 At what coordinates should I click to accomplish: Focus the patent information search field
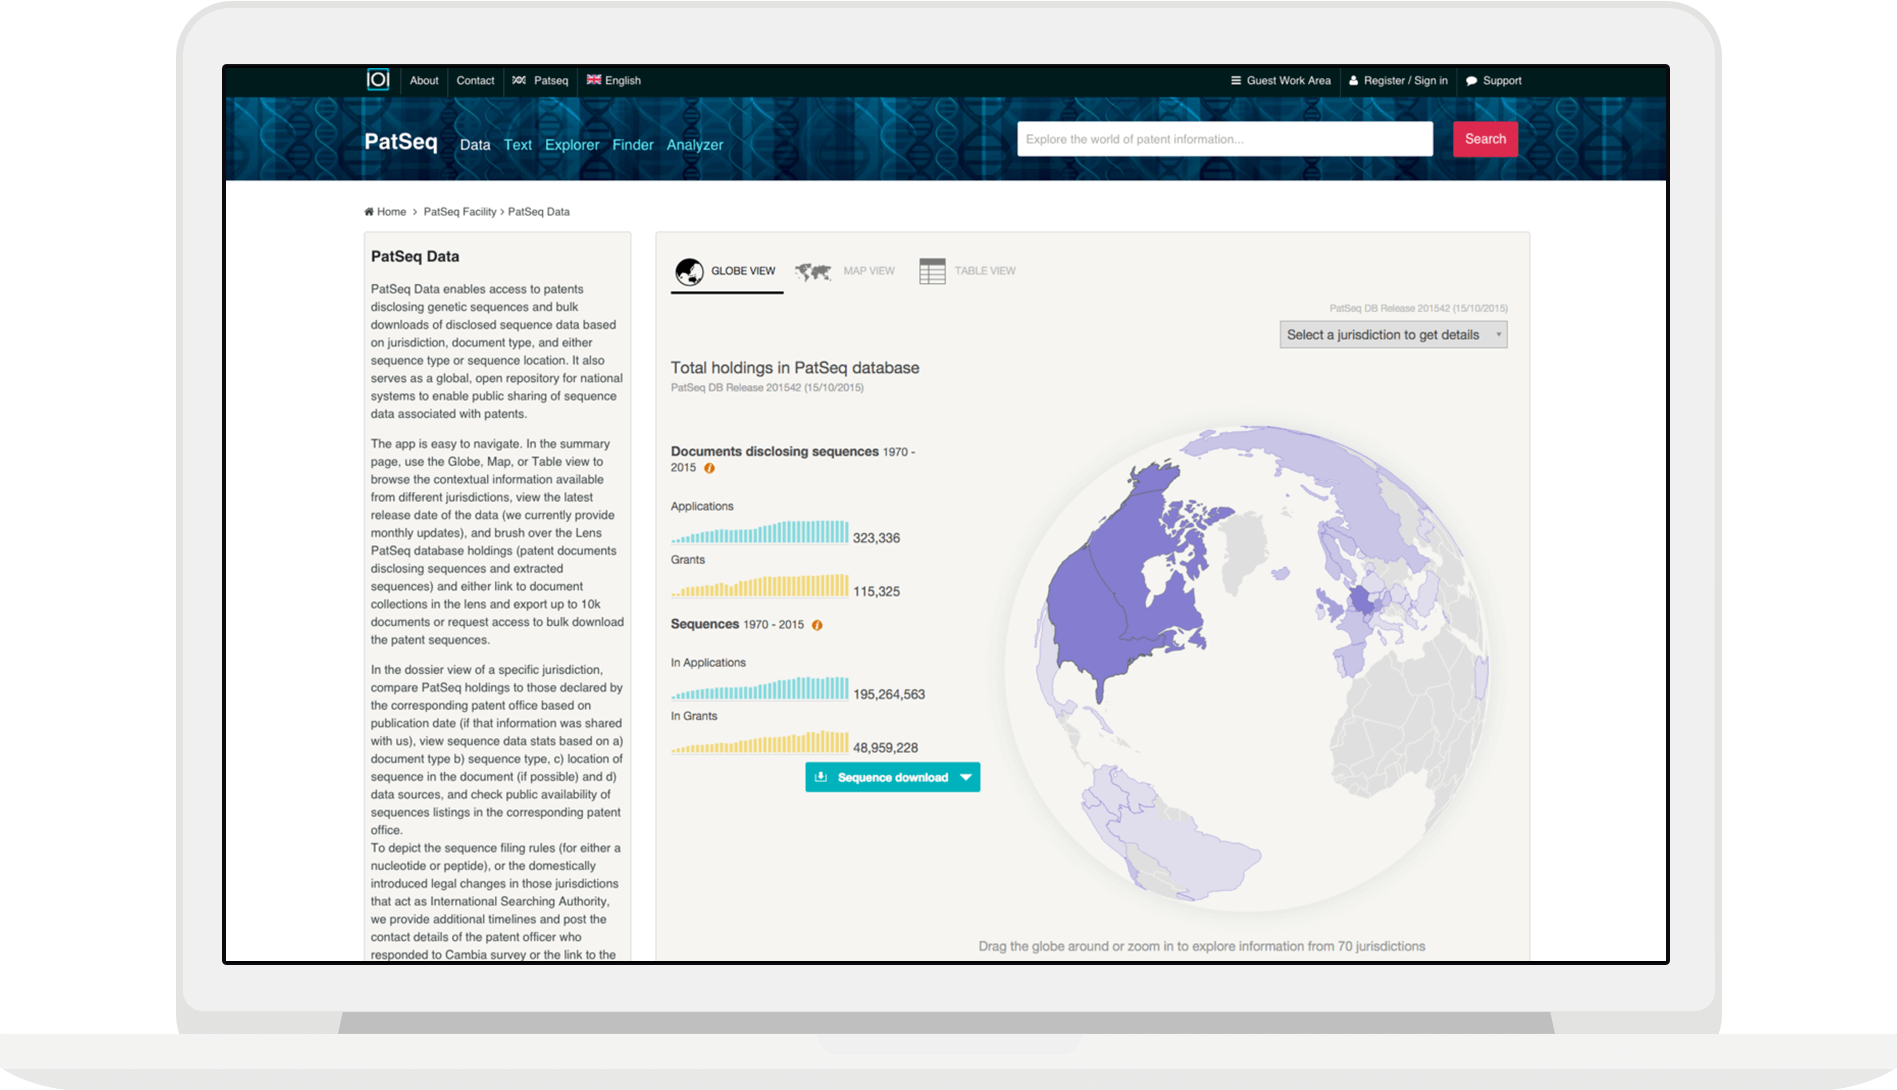(1224, 139)
